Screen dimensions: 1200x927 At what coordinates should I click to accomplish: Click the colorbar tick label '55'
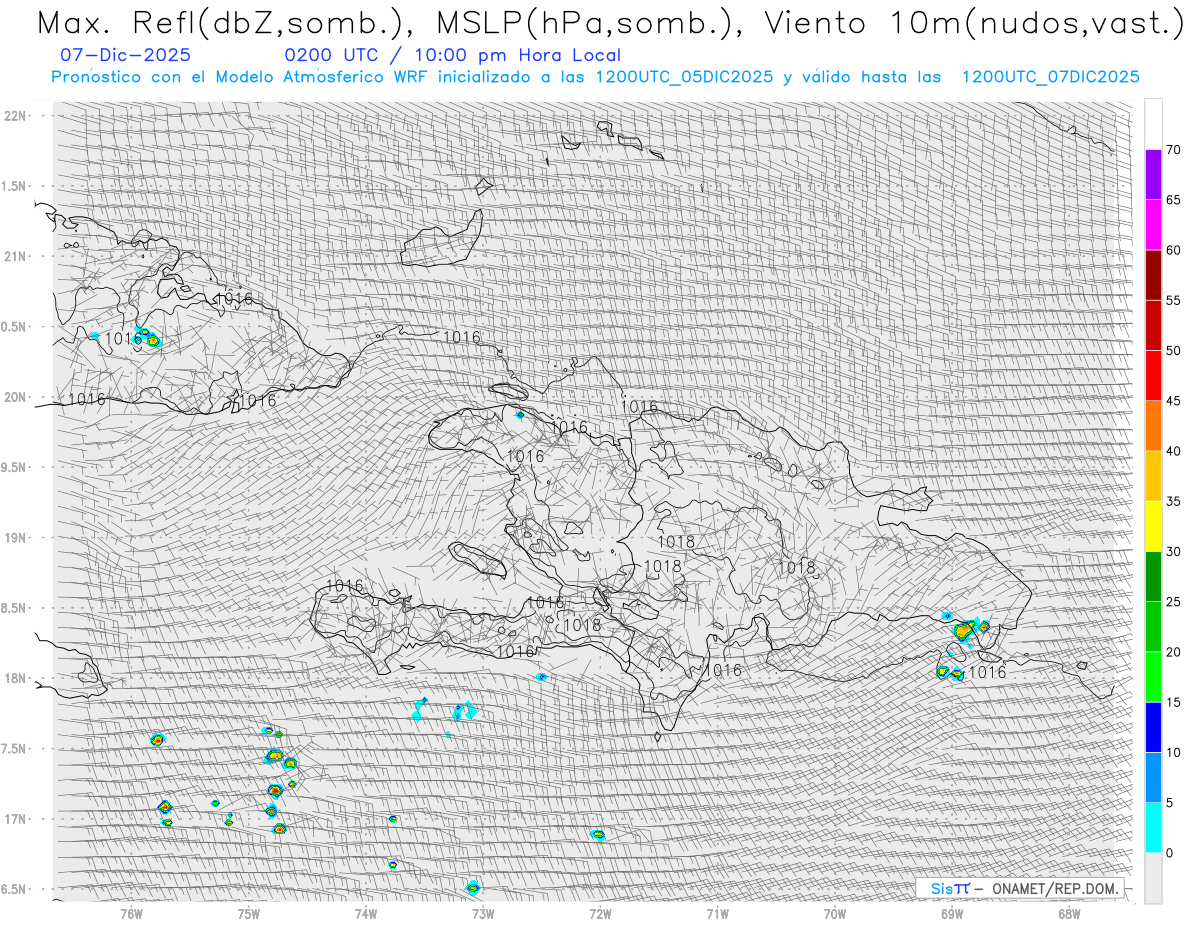point(1173,300)
